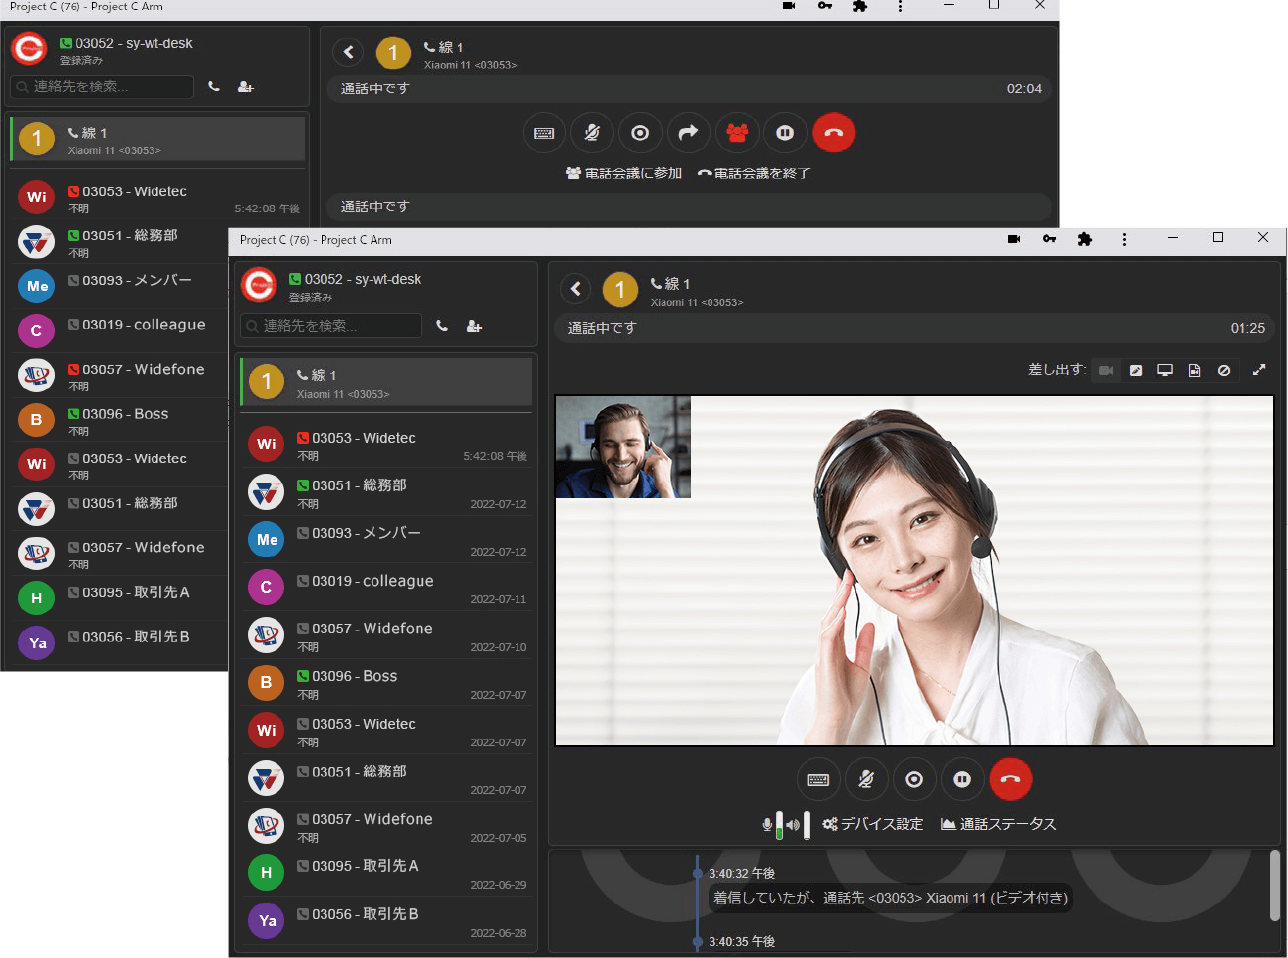1288x958 pixels.
Task: Open 03095 - 取引先A in back window list
Action: (x=120, y=598)
